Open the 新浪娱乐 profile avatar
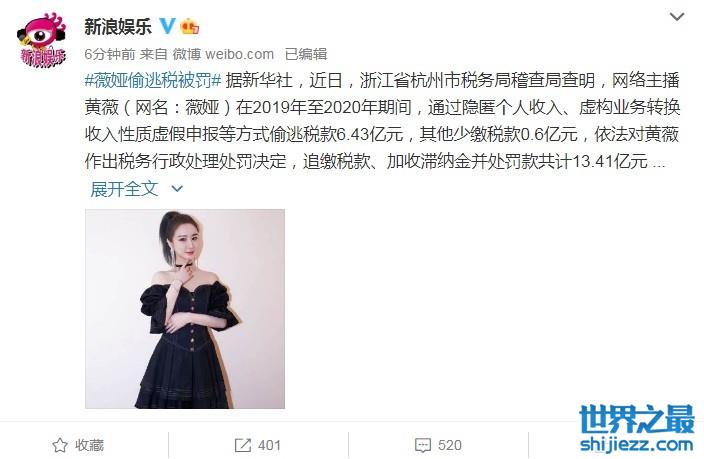Viewport: 704px width, 459px height. click(41, 40)
